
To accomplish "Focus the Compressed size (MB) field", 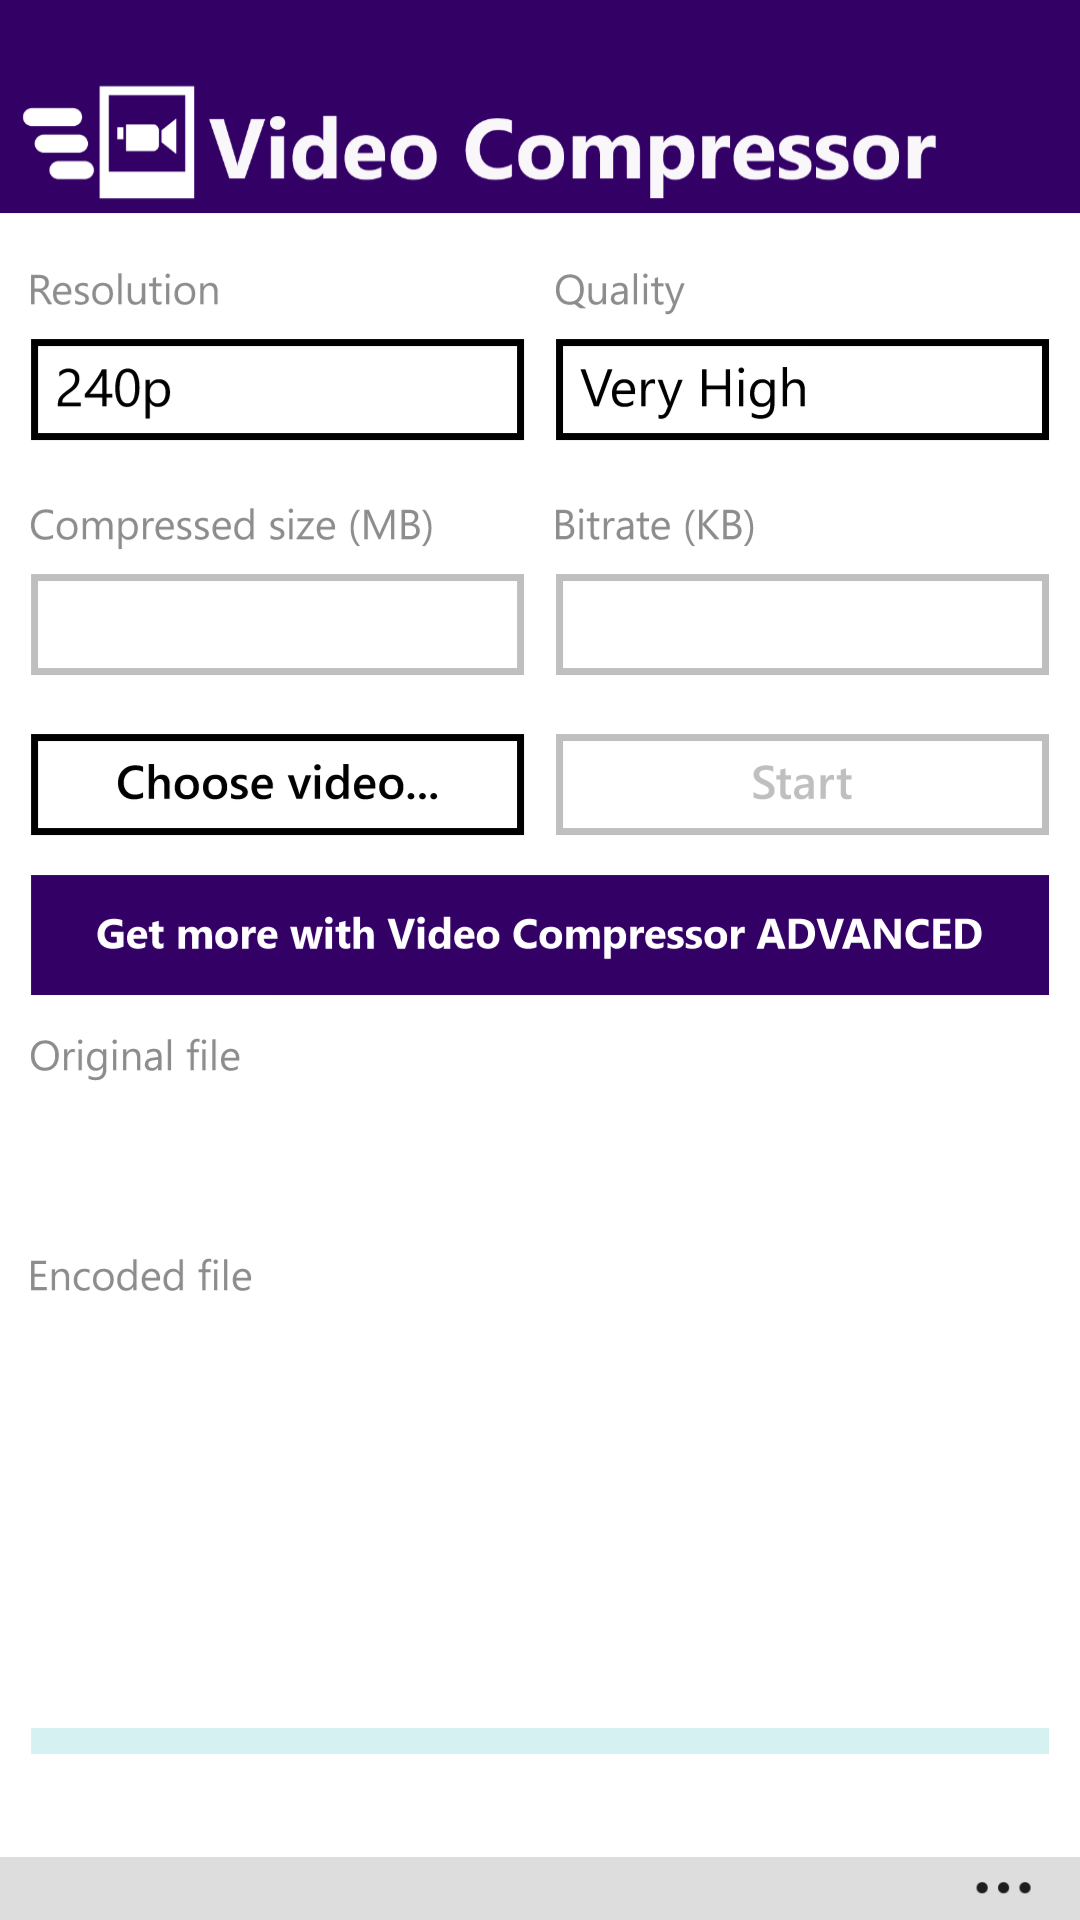I will coord(277,624).
